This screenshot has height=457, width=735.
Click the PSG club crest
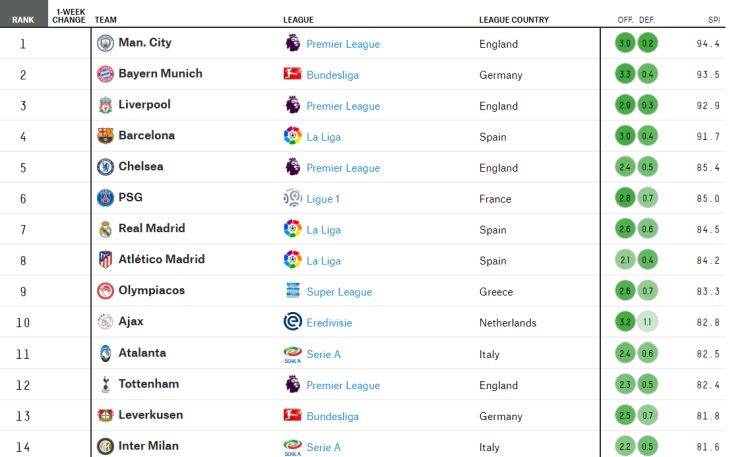coord(105,198)
